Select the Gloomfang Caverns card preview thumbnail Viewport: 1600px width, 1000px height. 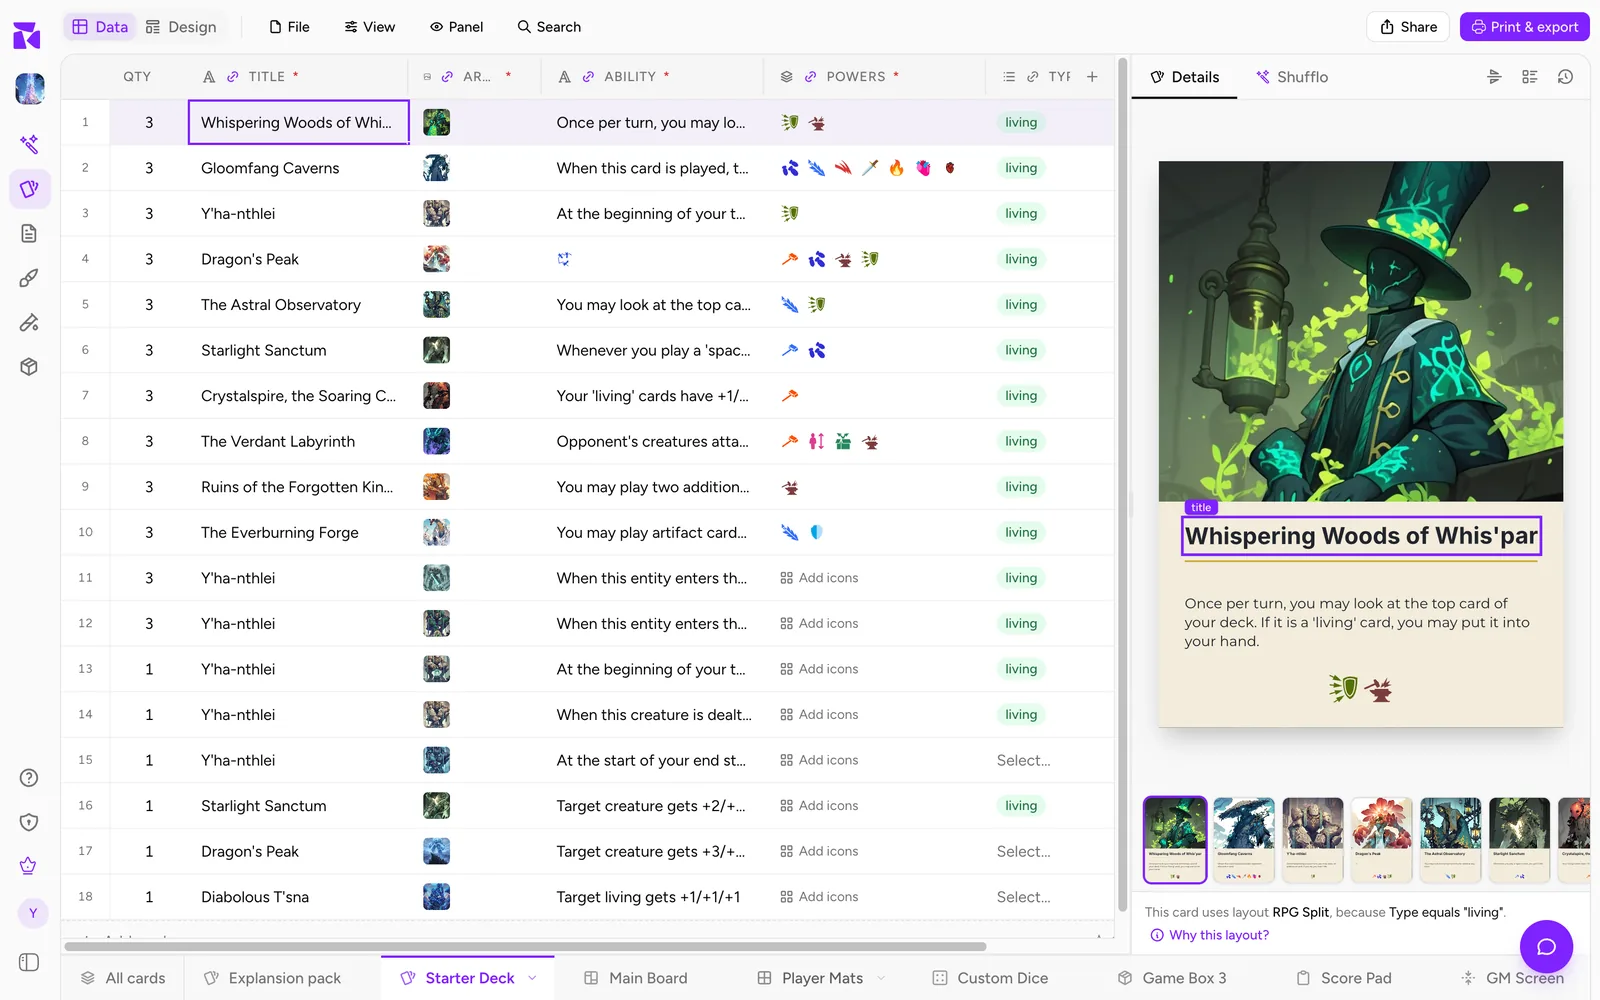pos(1244,840)
